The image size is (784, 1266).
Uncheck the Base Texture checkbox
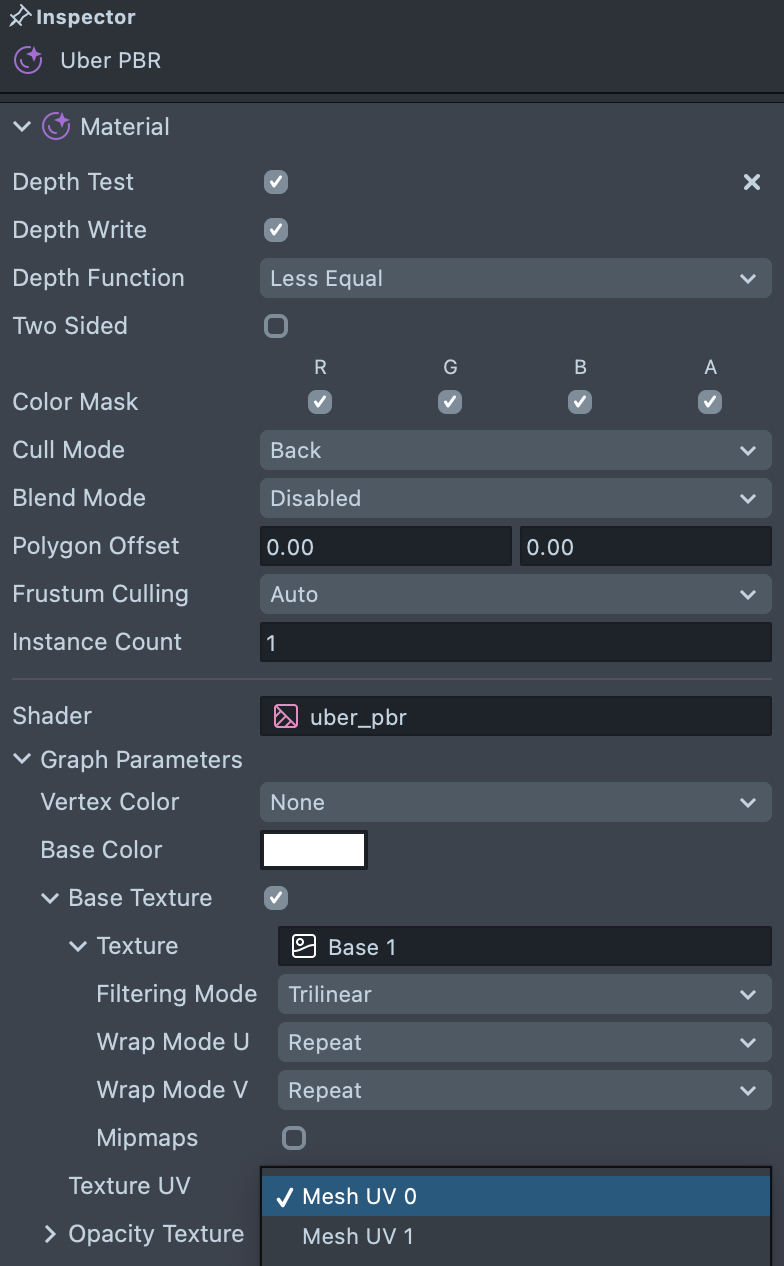(x=276, y=898)
